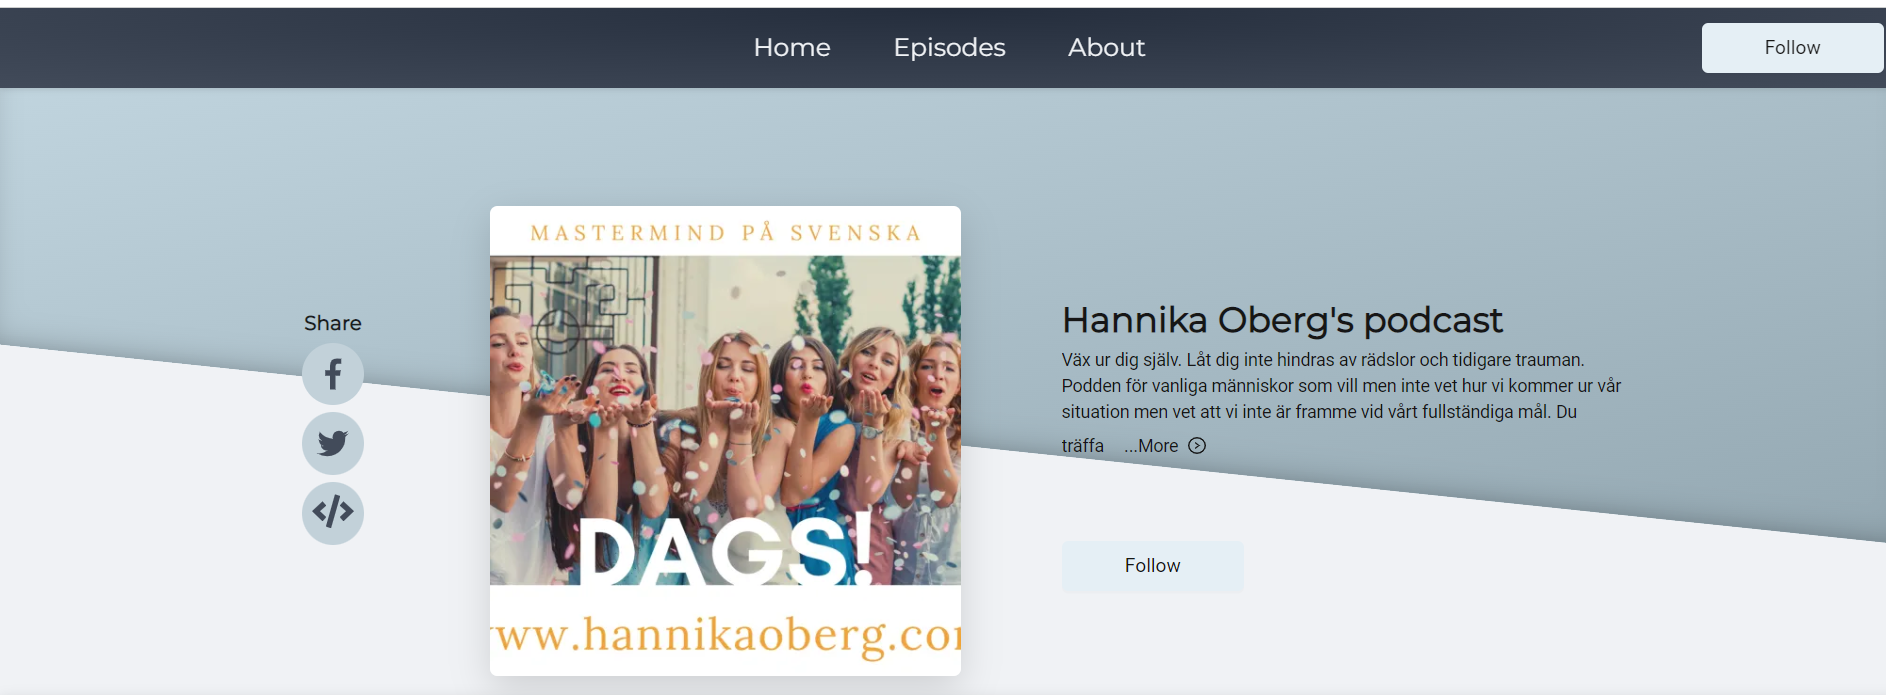This screenshot has width=1886, height=695.
Task: Click MASTERMIND PÅ SVENSKA heading on cover
Action: click(725, 233)
